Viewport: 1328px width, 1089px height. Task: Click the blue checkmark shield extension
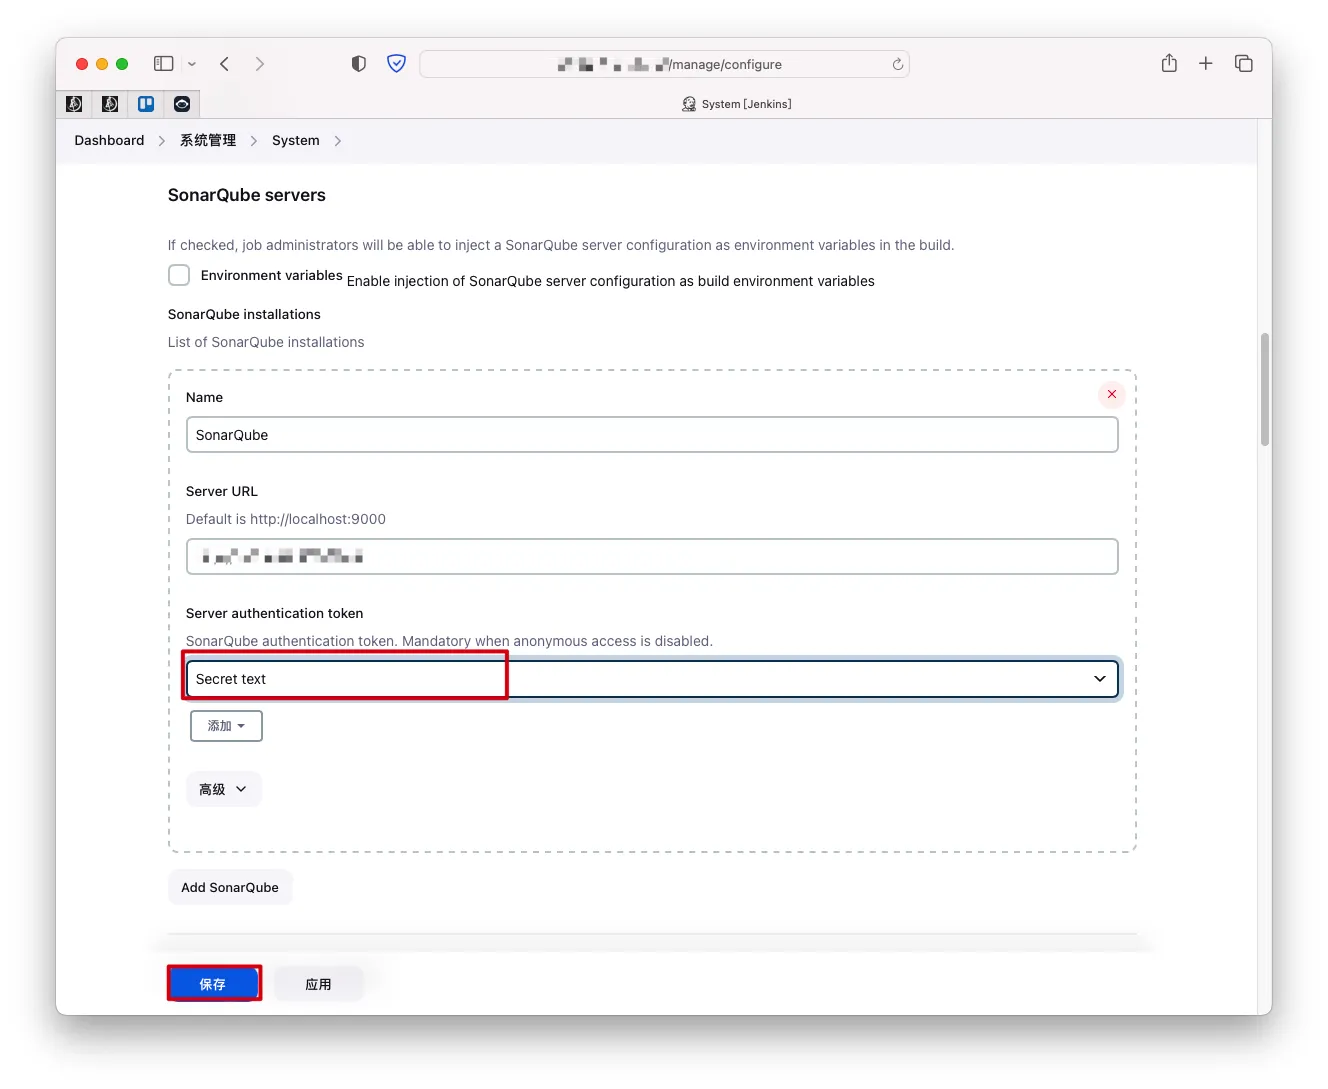397,64
